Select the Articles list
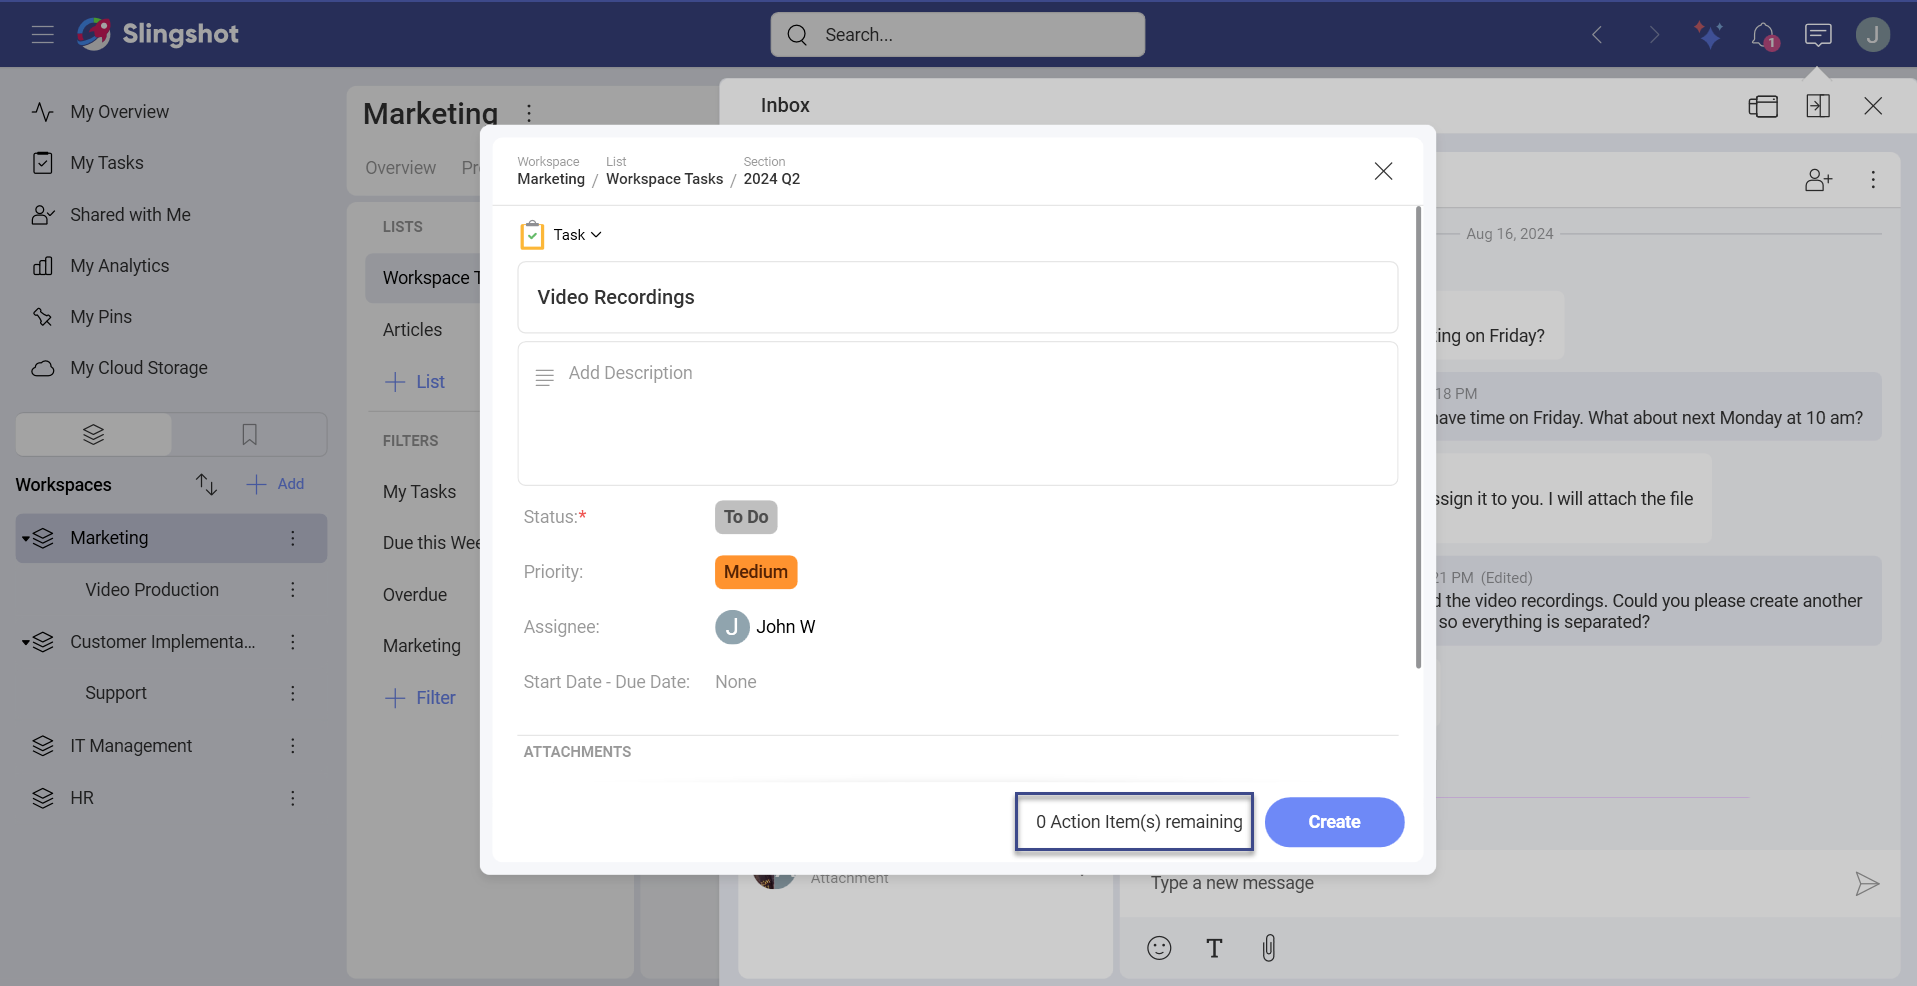Screen dimensions: 1917x986 click(x=412, y=330)
